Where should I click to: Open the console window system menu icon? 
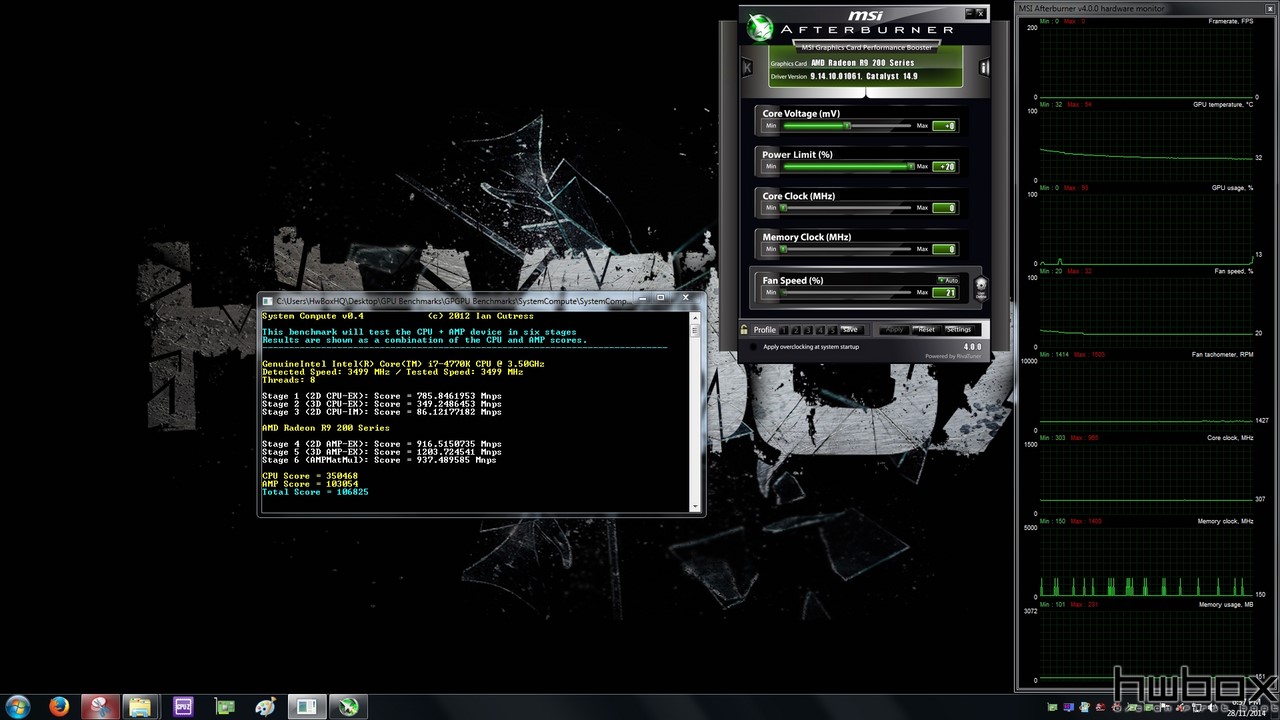268,300
